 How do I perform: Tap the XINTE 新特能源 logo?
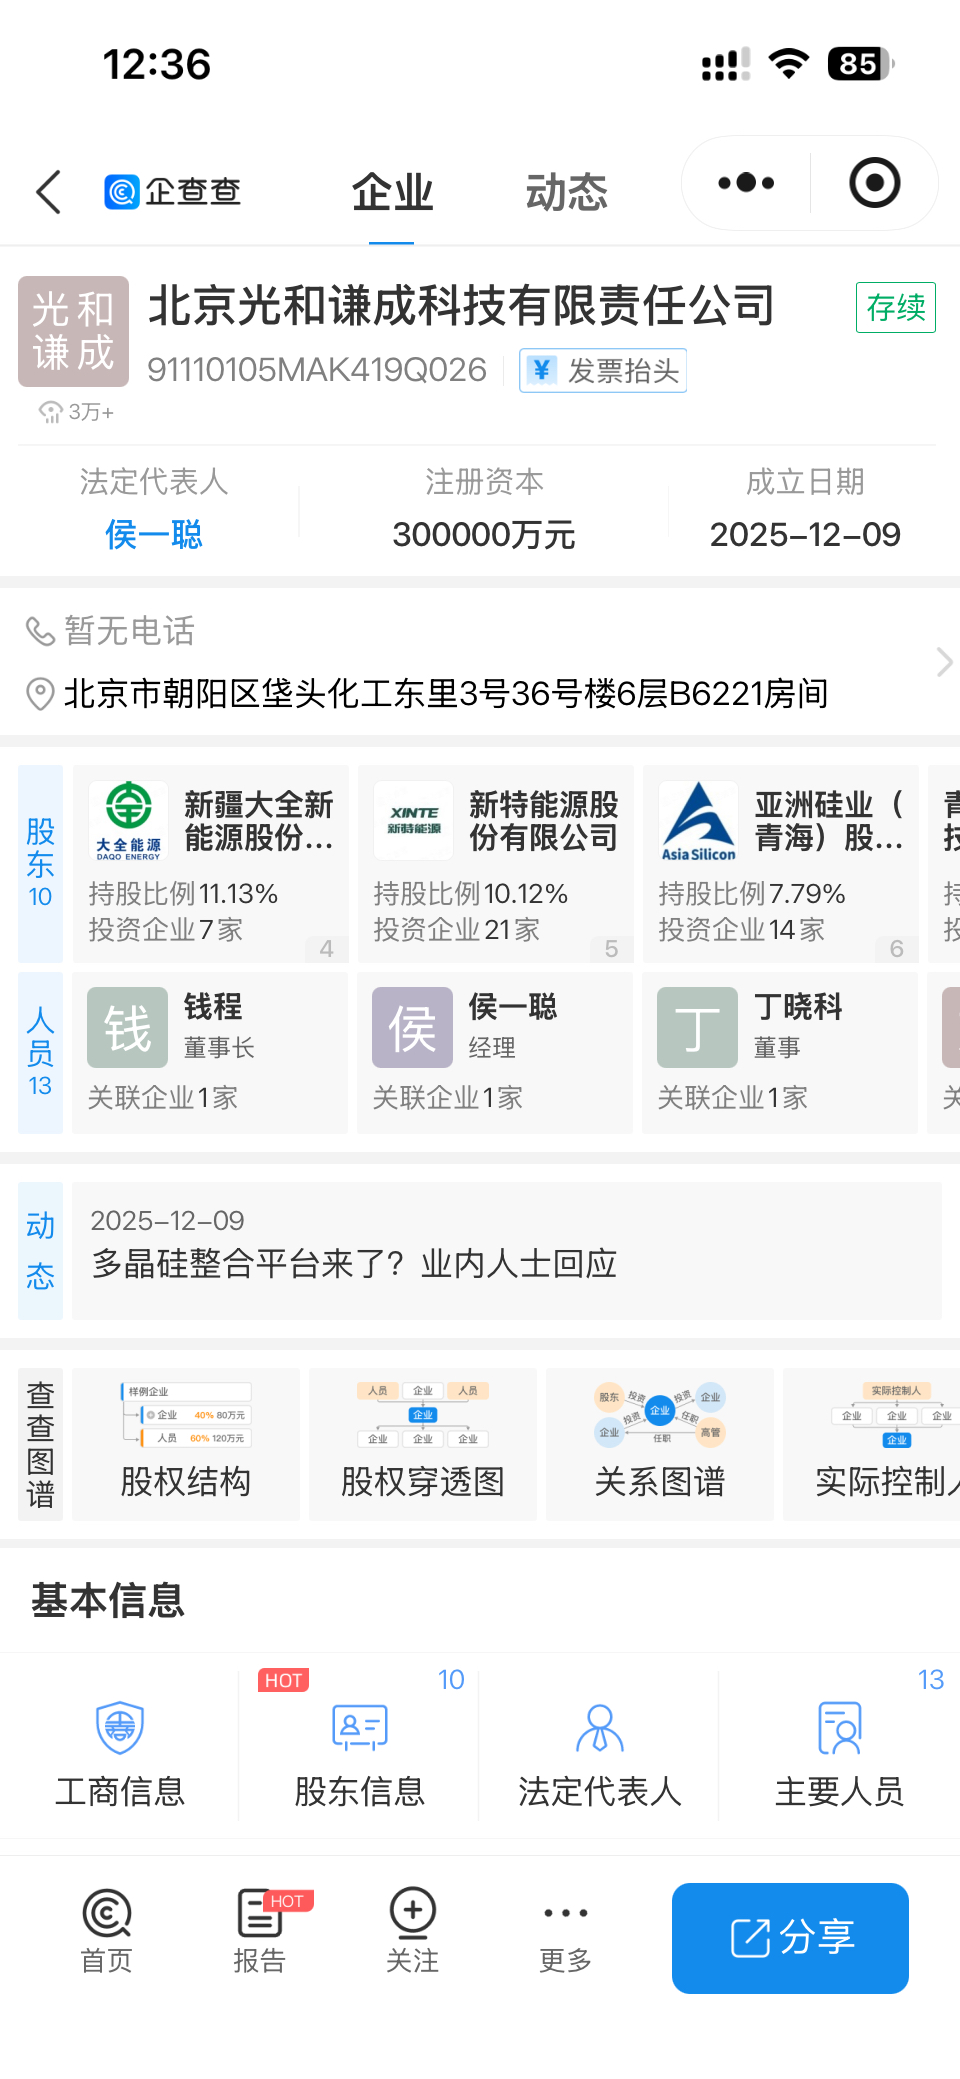tap(414, 821)
